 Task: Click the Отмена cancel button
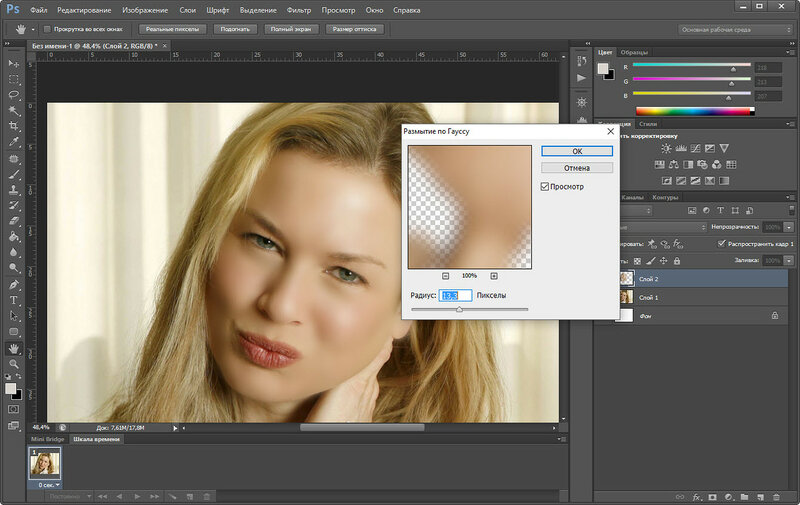576,168
